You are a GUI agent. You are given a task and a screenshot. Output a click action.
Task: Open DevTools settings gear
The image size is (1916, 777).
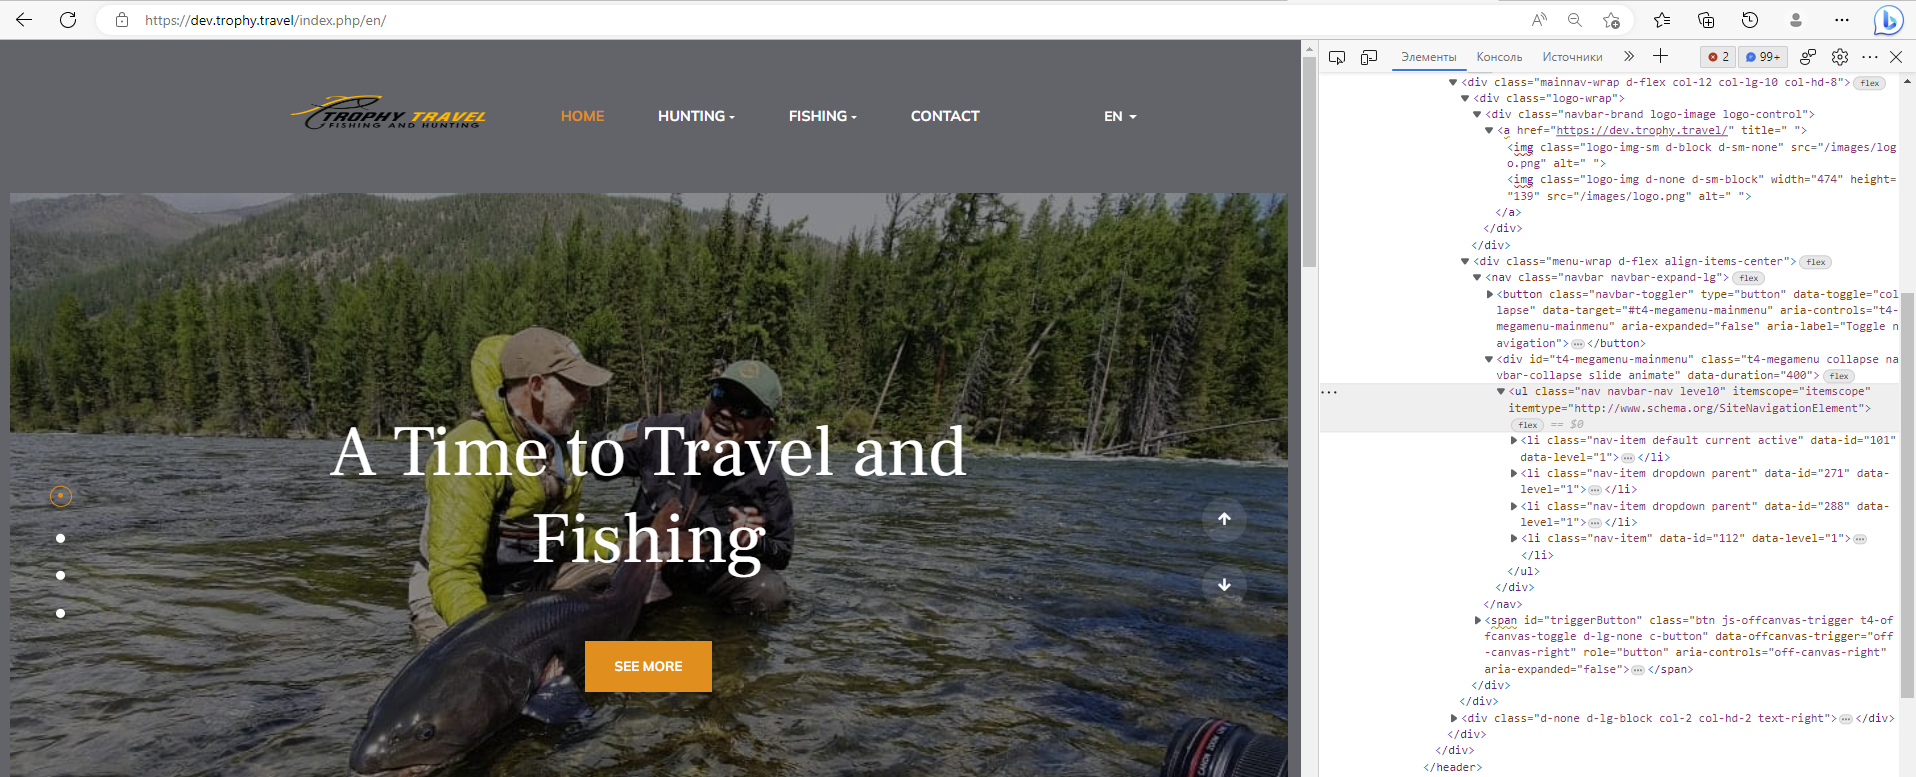[1840, 57]
